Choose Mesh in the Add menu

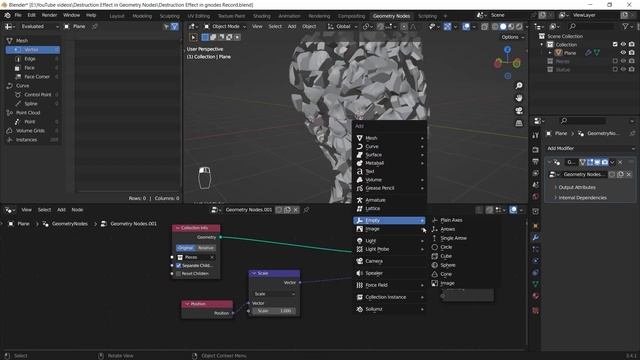(389, 138)
